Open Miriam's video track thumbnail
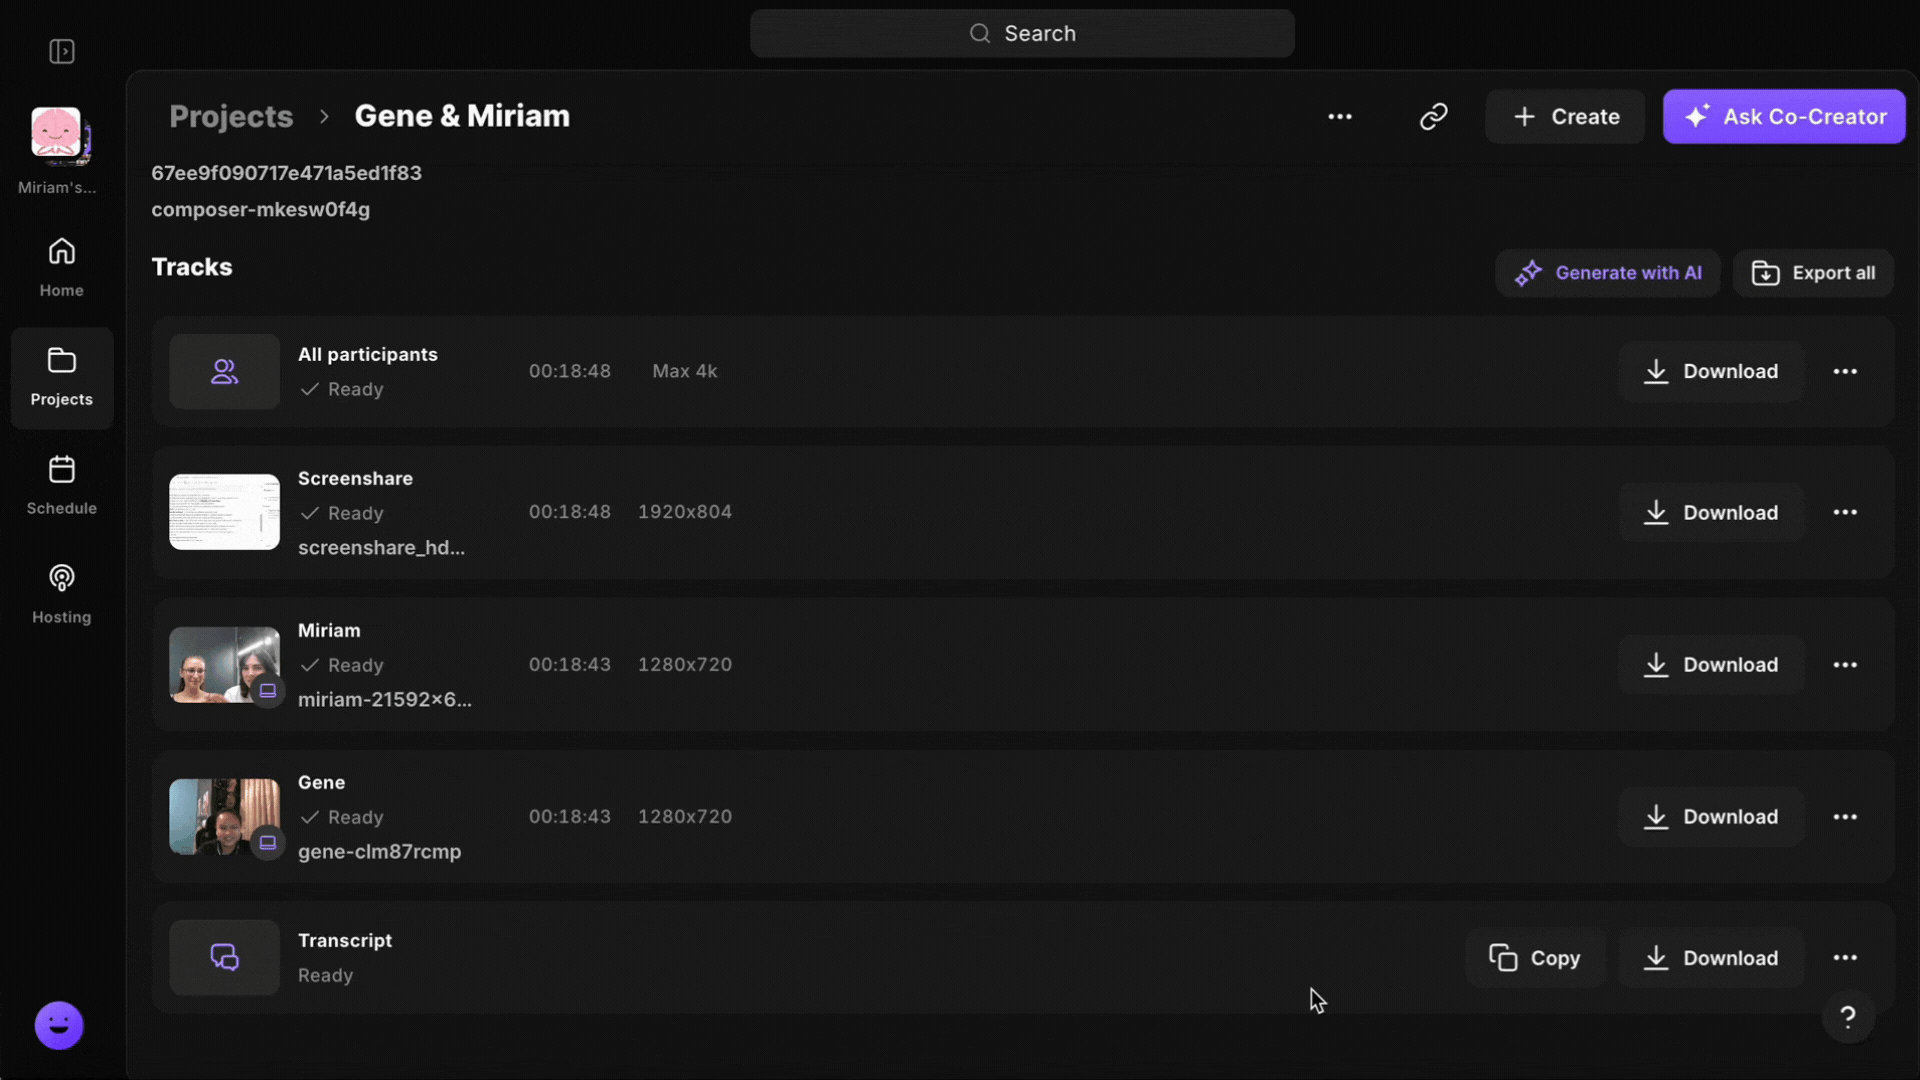 pyautogui.click(x=224, y=665)
